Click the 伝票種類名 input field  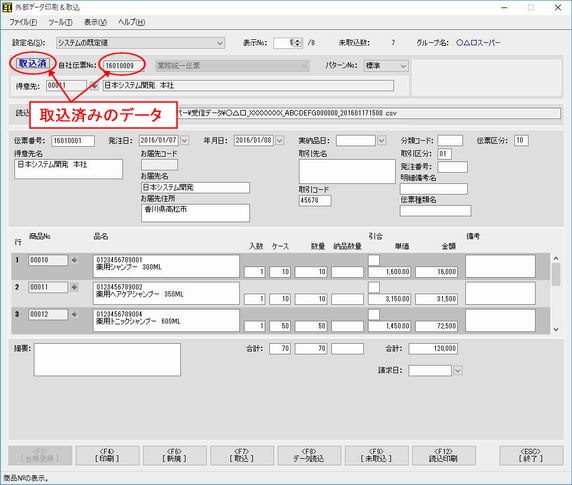click(436, 211)
